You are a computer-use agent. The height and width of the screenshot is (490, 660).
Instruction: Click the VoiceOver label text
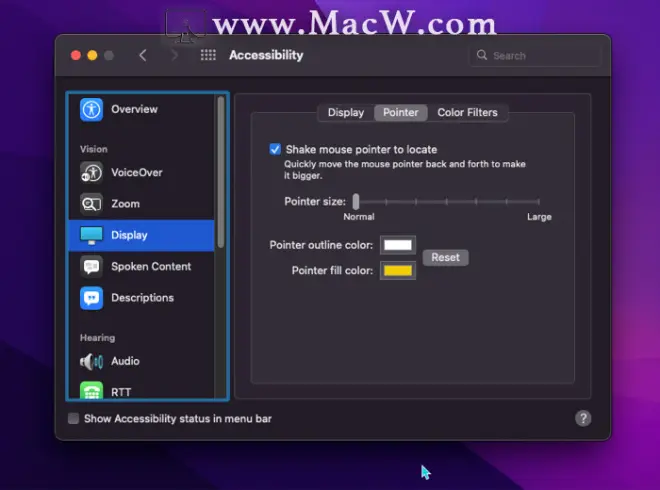click(137, 173)
